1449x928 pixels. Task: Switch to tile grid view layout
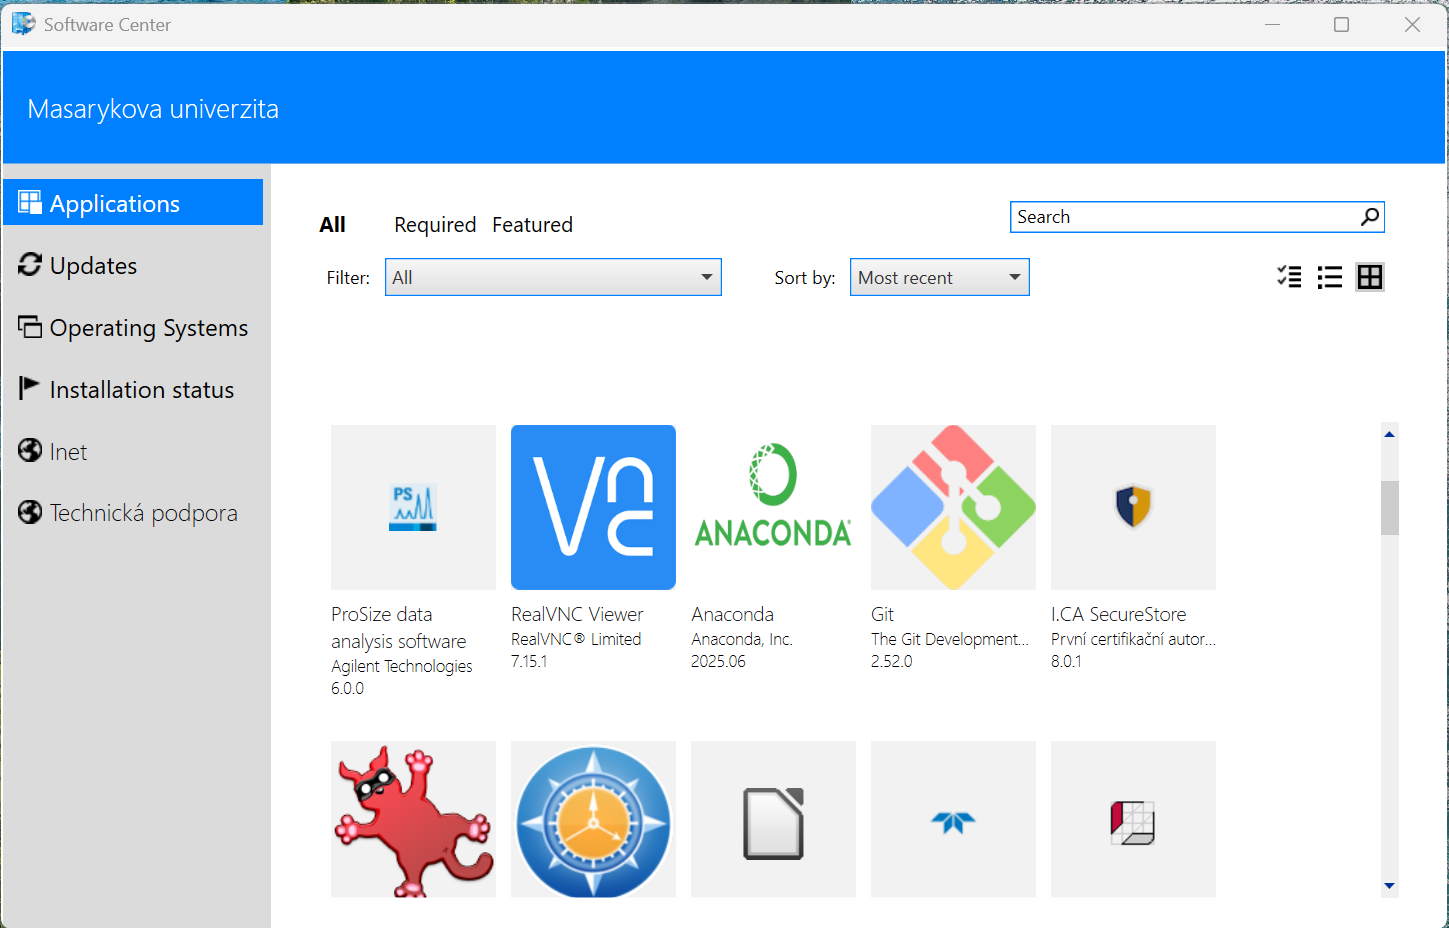tap(1370, 277)
